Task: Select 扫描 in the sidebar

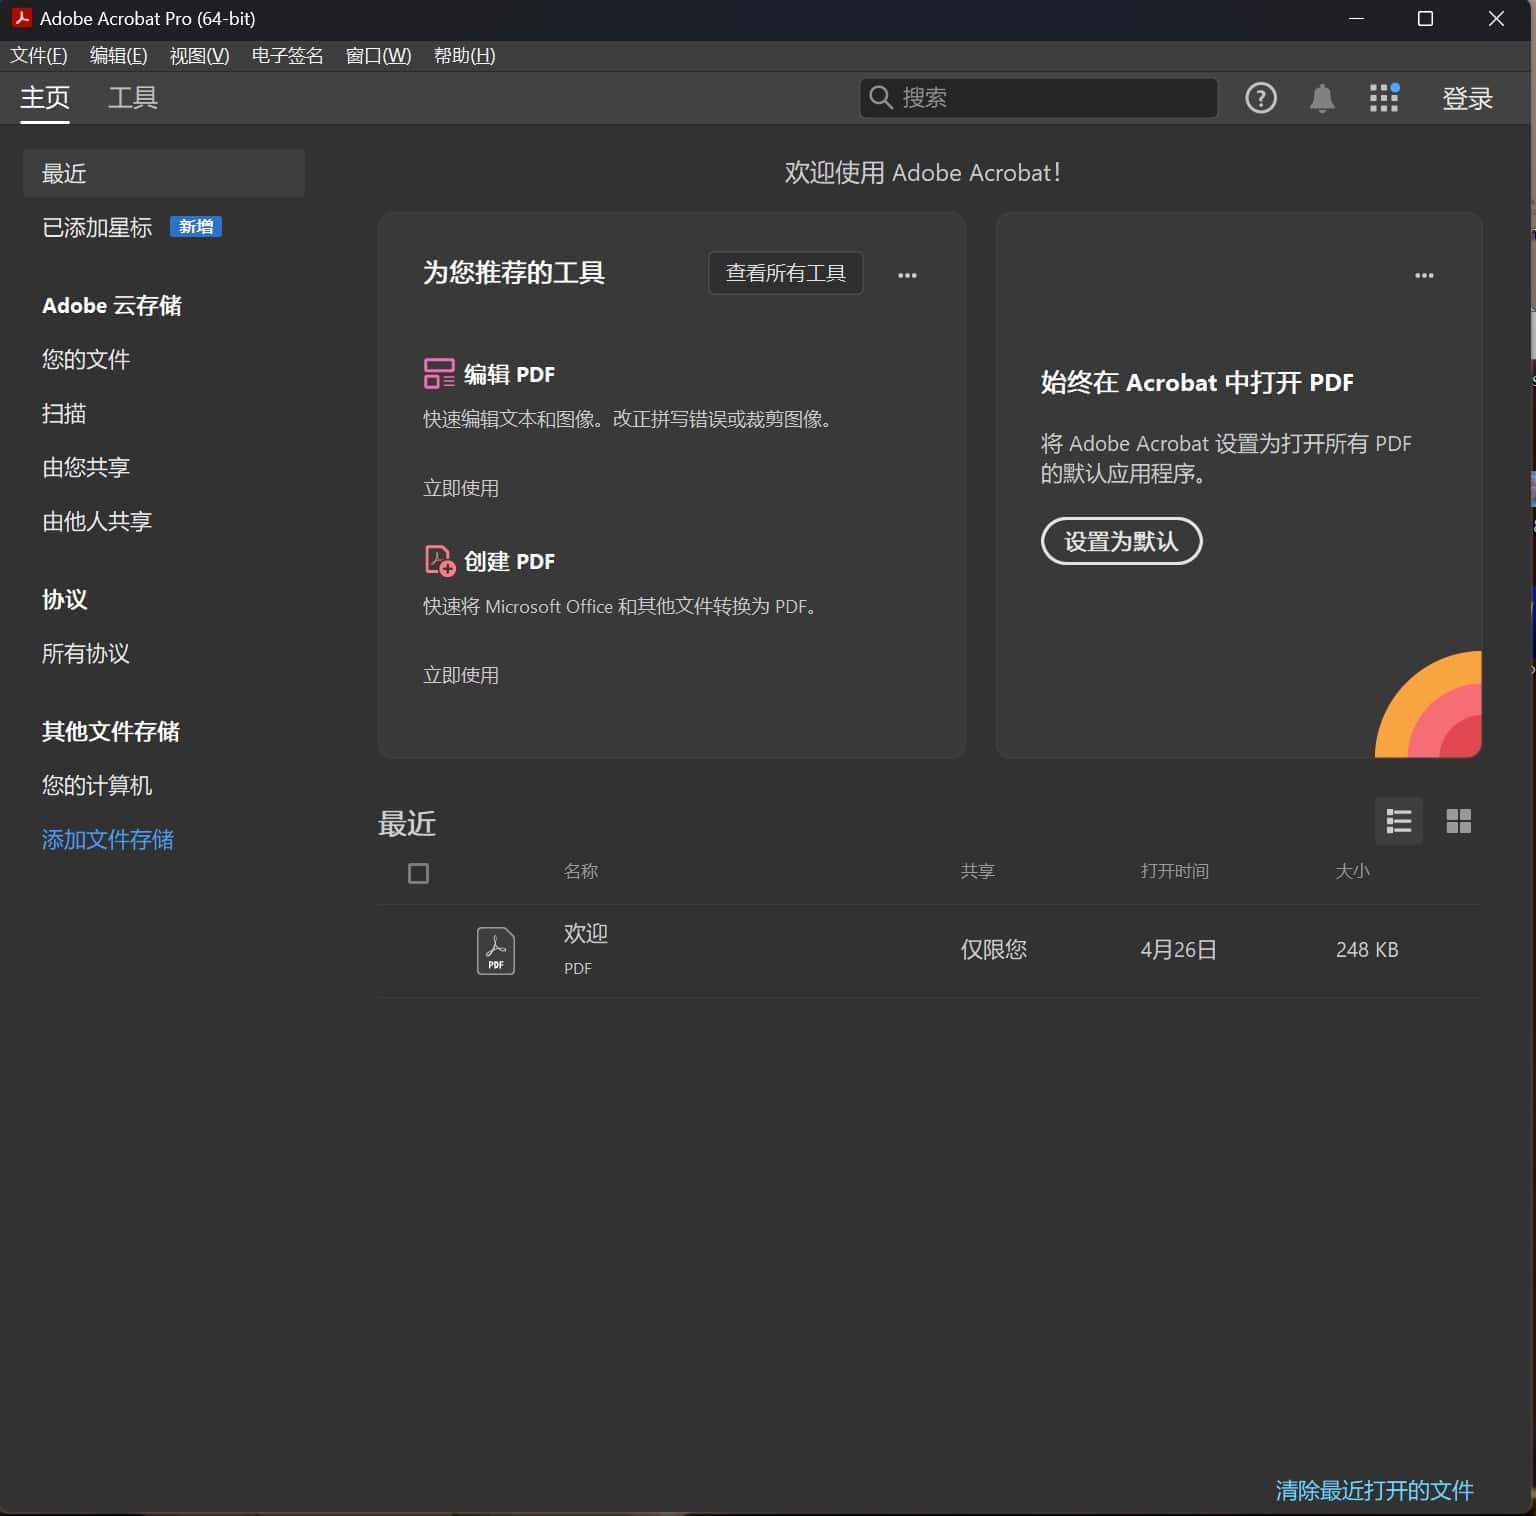Action: pos(64,413)
